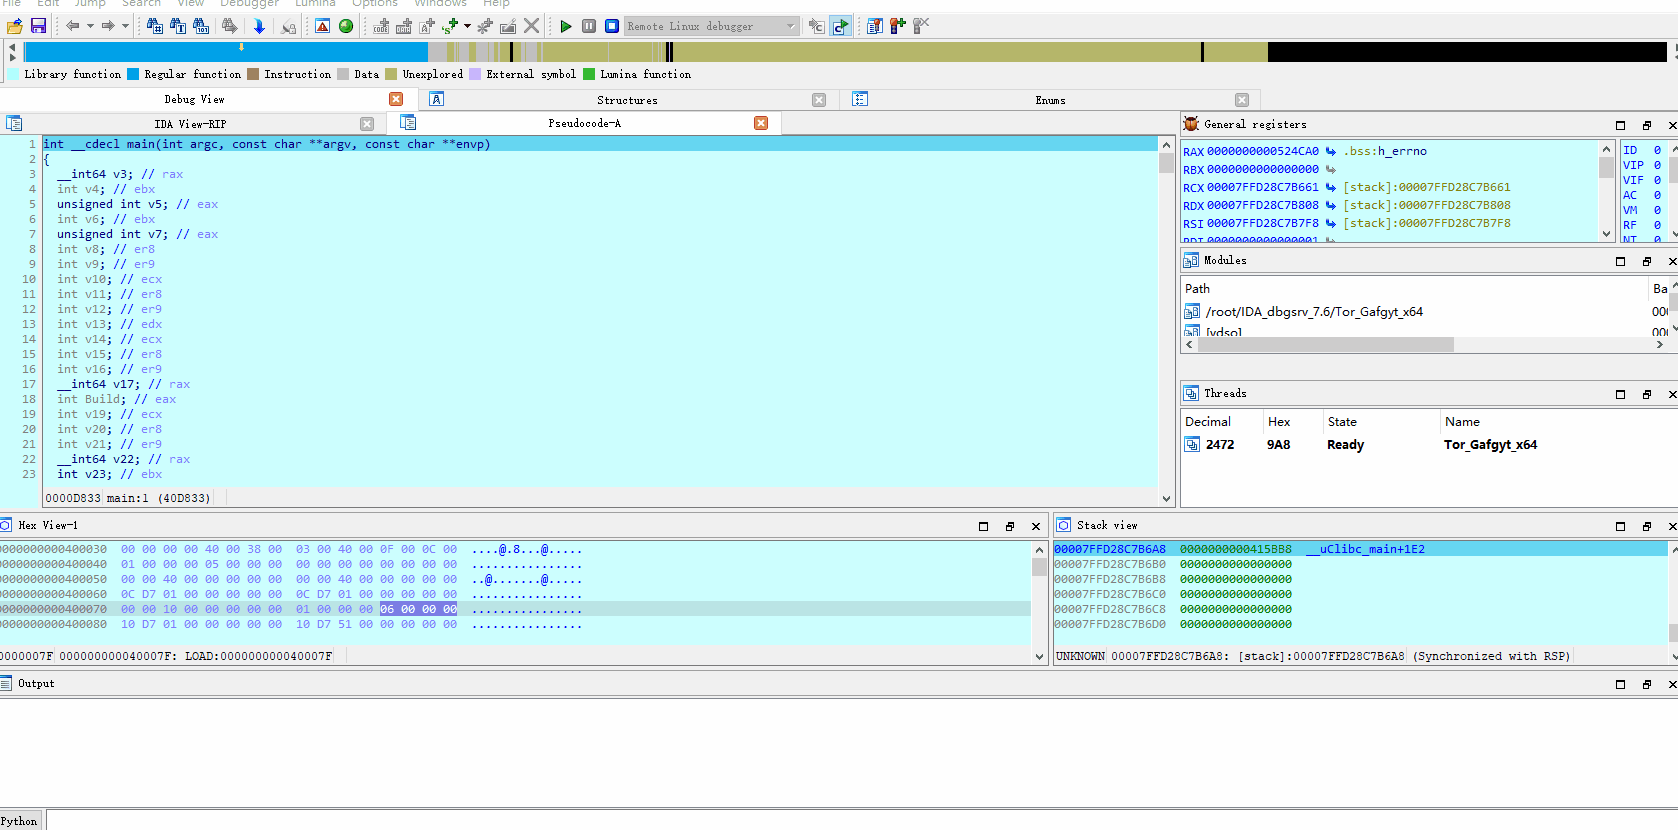The image size is (1678, 830).
Task: Click the first binoculars search icon
Action: click(155, 26)
